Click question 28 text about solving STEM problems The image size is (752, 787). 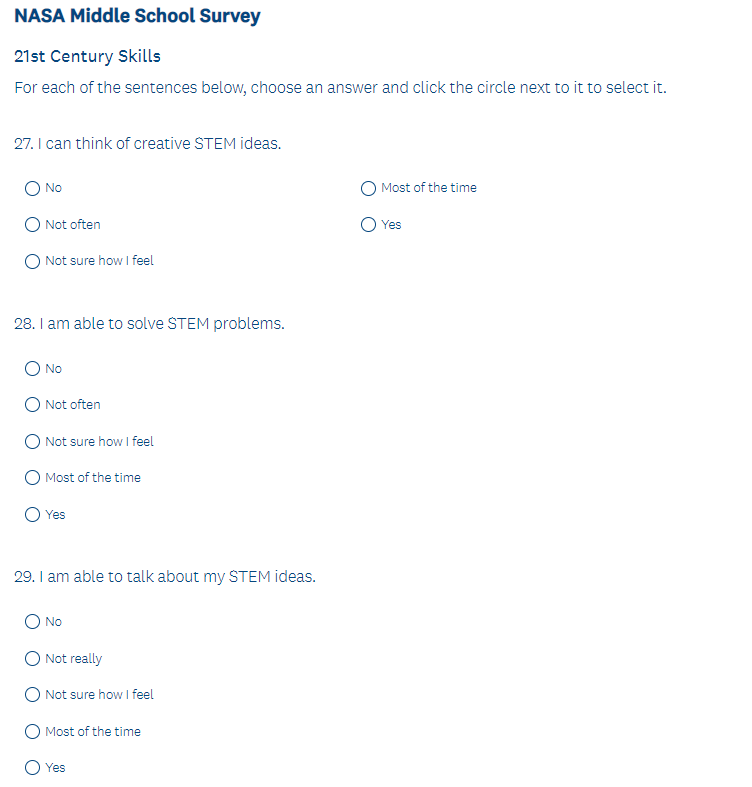150,324
